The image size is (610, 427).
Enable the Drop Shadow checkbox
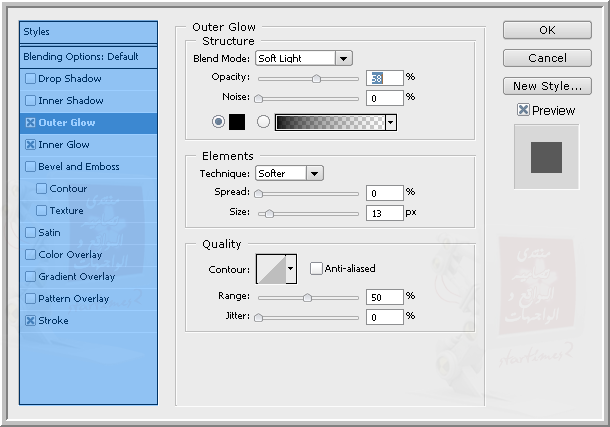(x=30, y=79)
